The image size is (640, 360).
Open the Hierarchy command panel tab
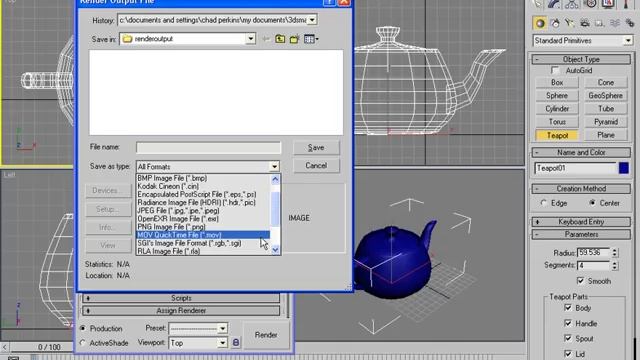pos(572,4)
